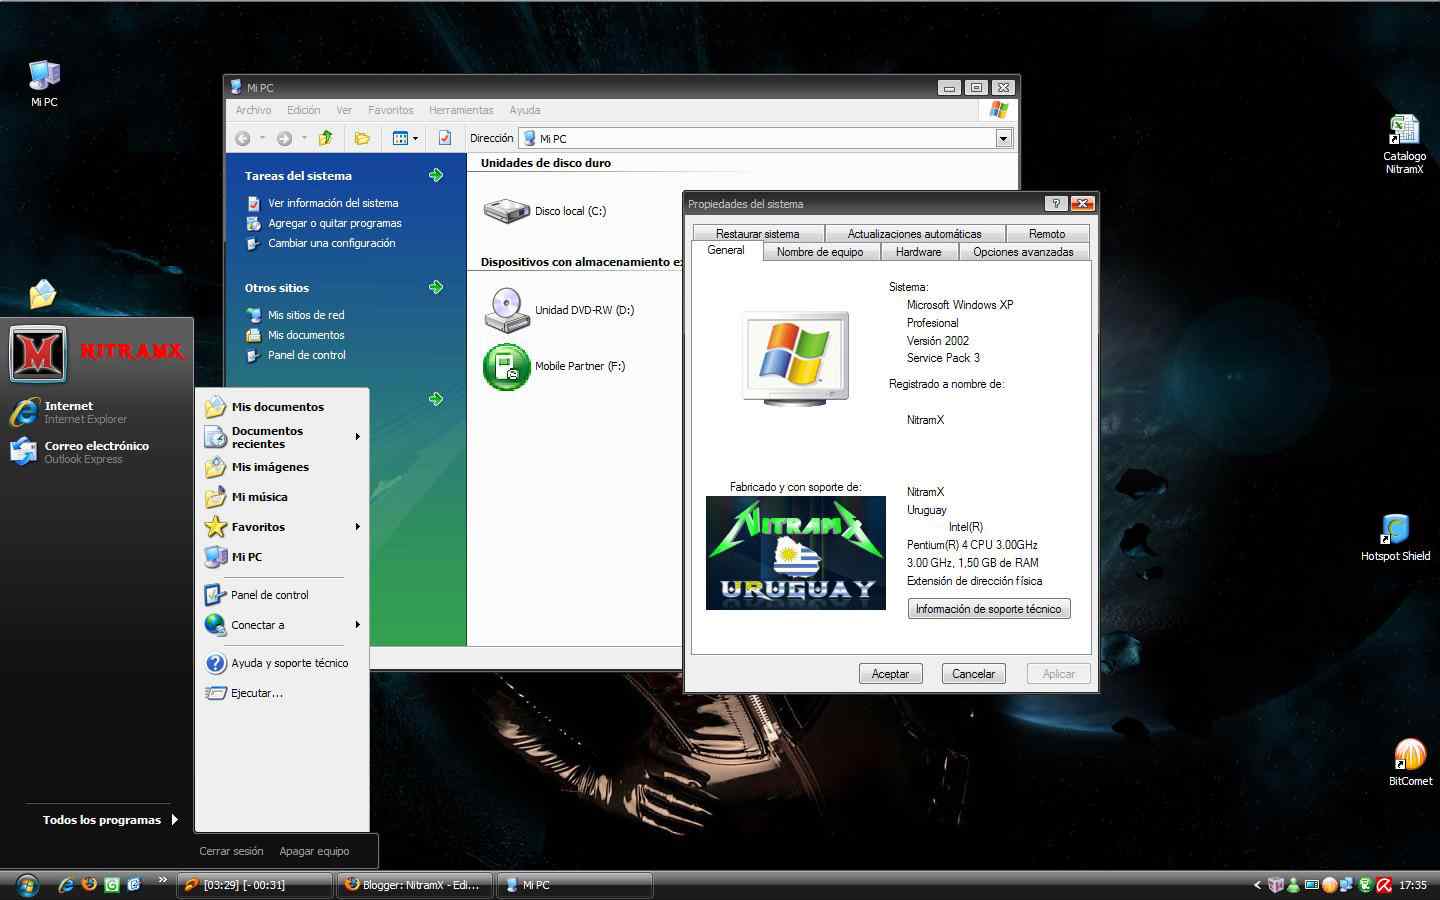Open the Favoritos menu in Mi PC
The width and height of the screenshot is (1440, 900).
(x=390, y=110)
